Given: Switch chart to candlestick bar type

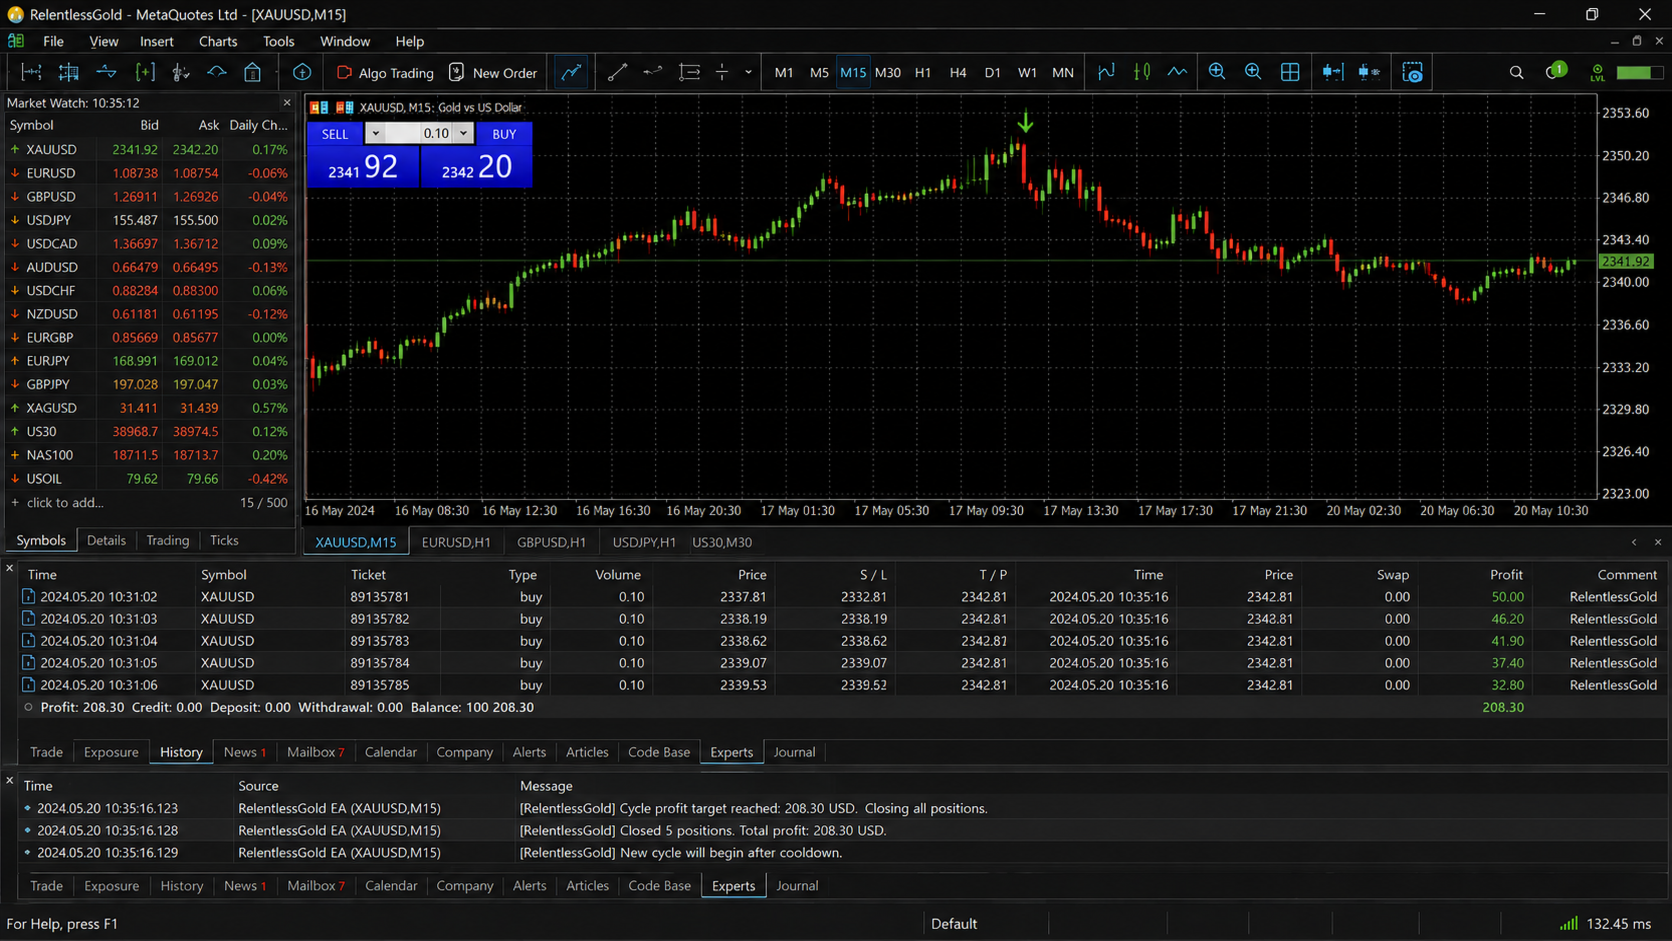Looking at the screenshot, I should [x=1142, y=72].
